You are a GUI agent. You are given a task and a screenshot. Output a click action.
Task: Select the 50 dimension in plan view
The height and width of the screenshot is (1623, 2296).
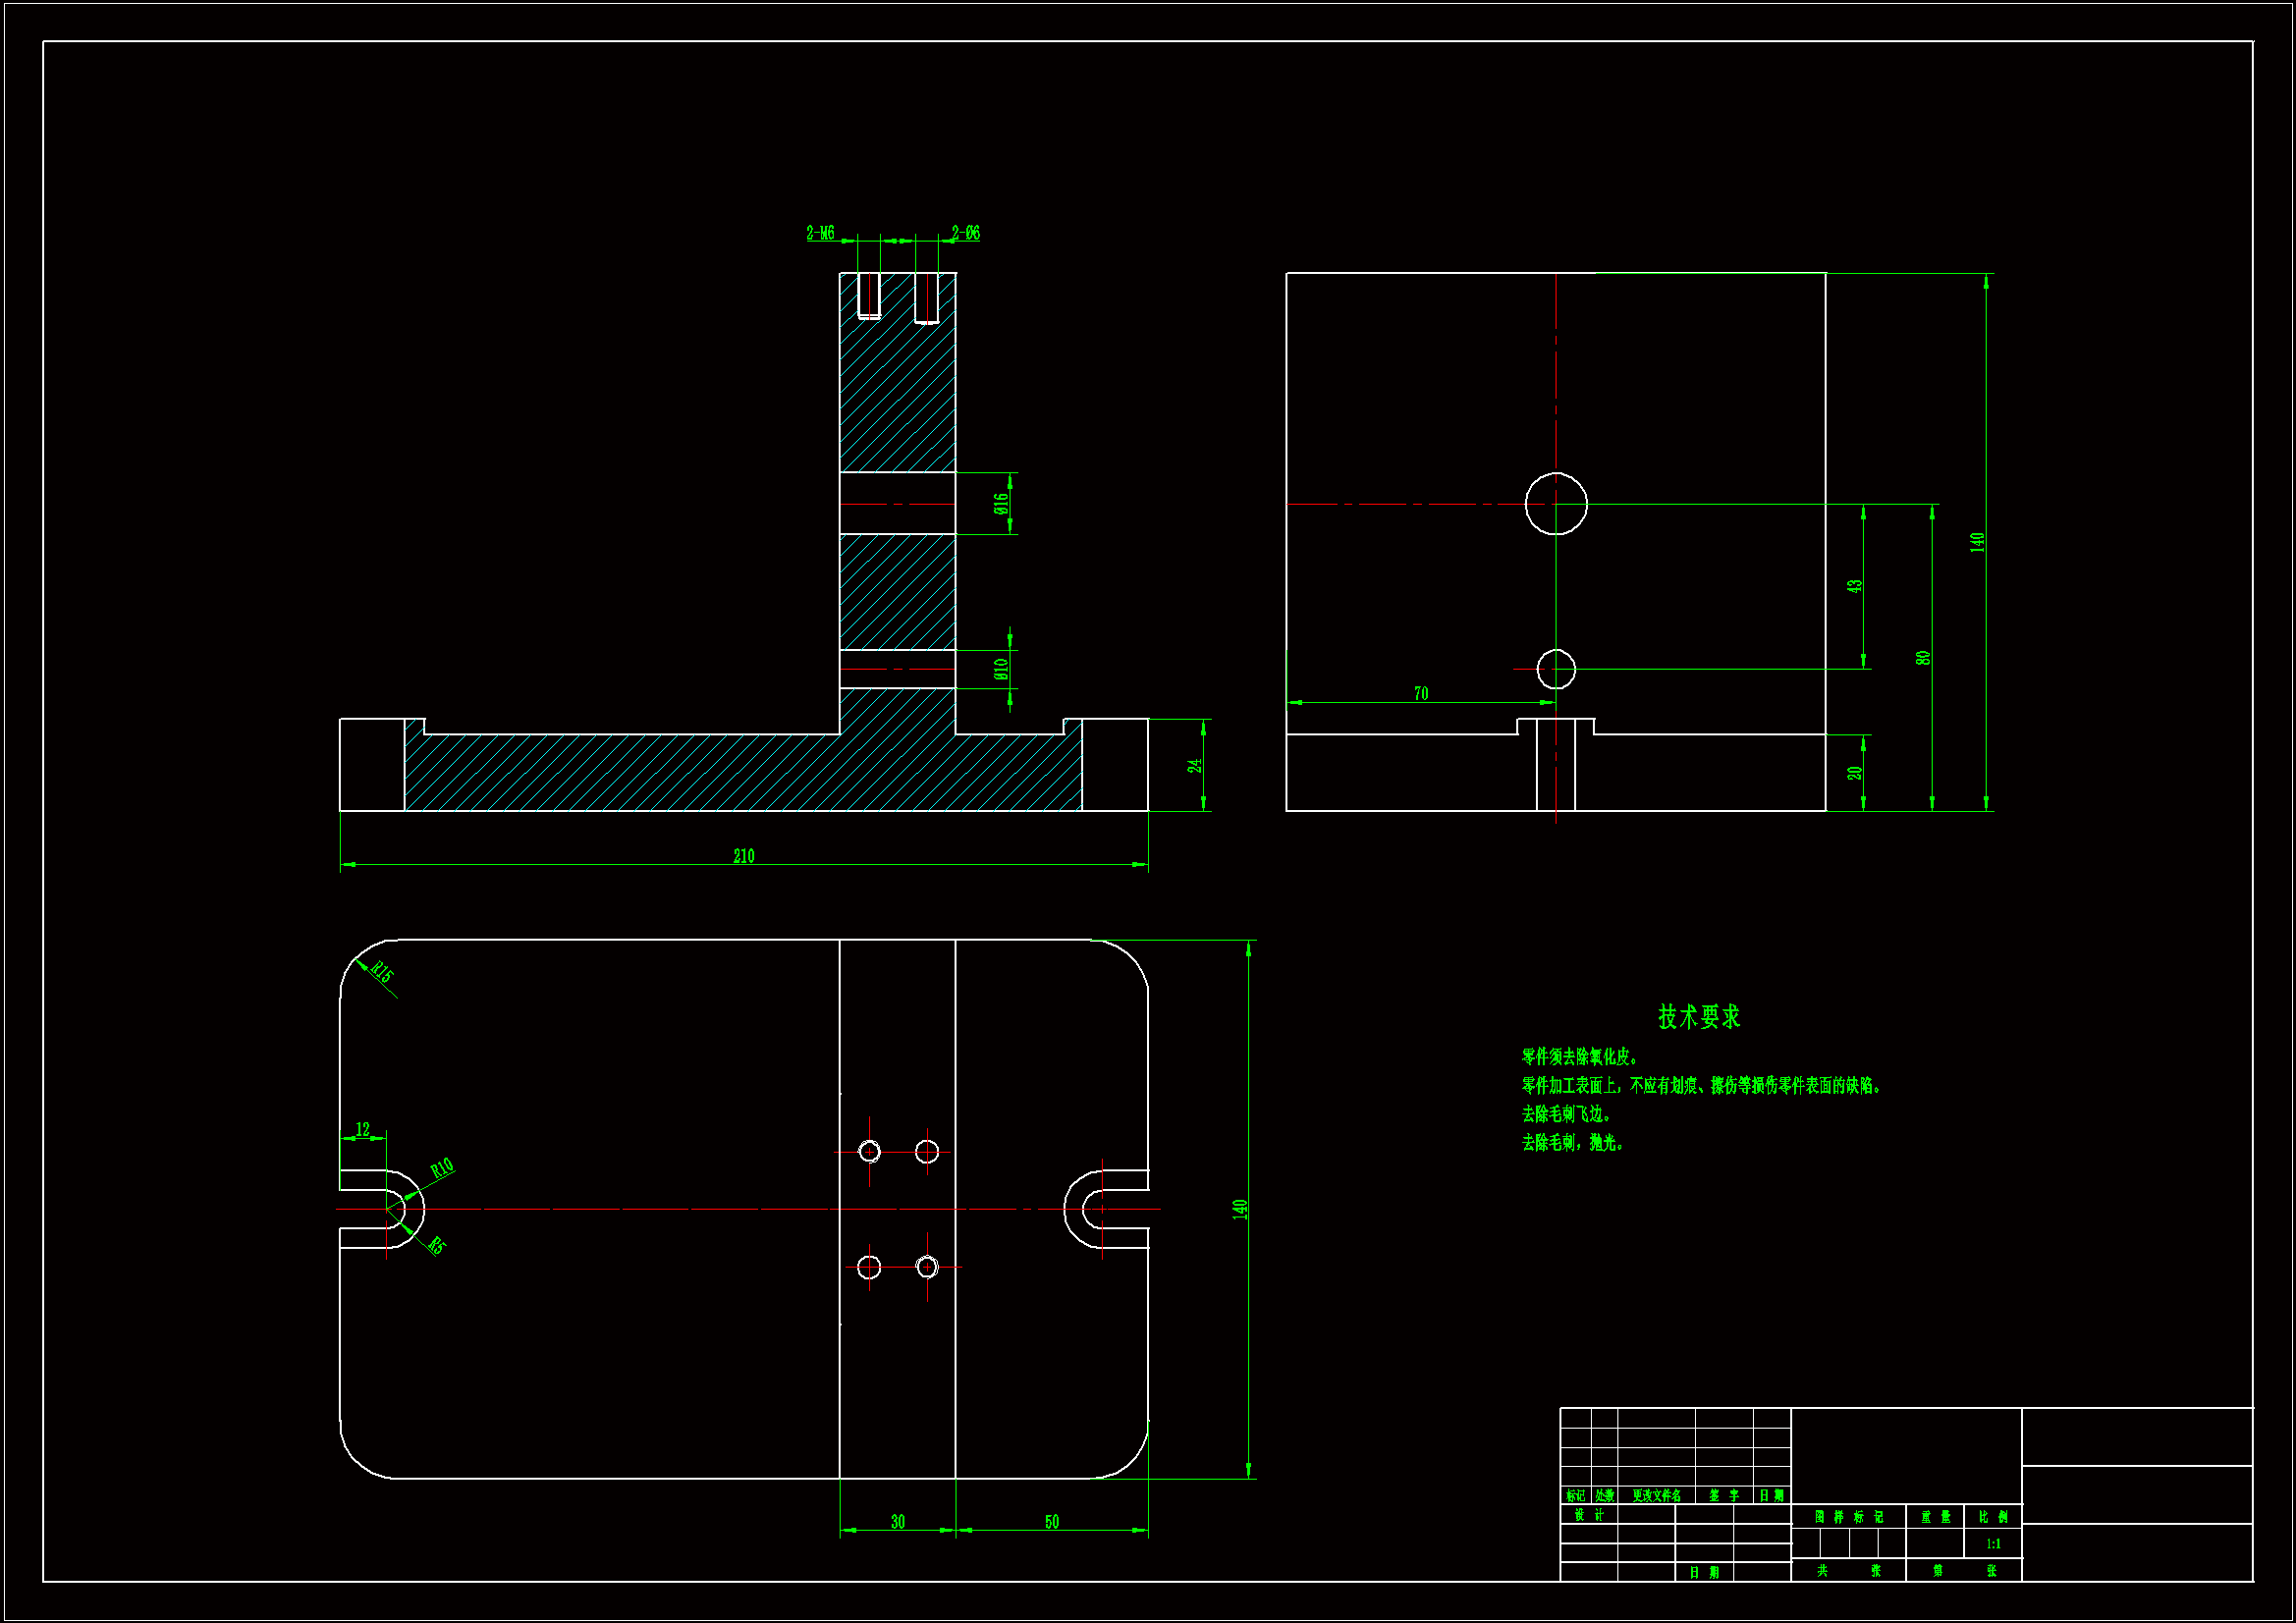pos(1051,1521)
